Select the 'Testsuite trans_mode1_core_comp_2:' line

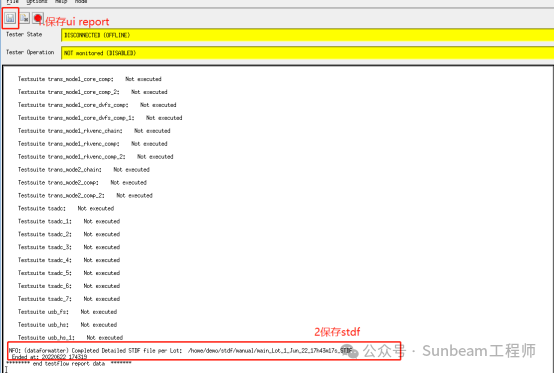point(93,92)
